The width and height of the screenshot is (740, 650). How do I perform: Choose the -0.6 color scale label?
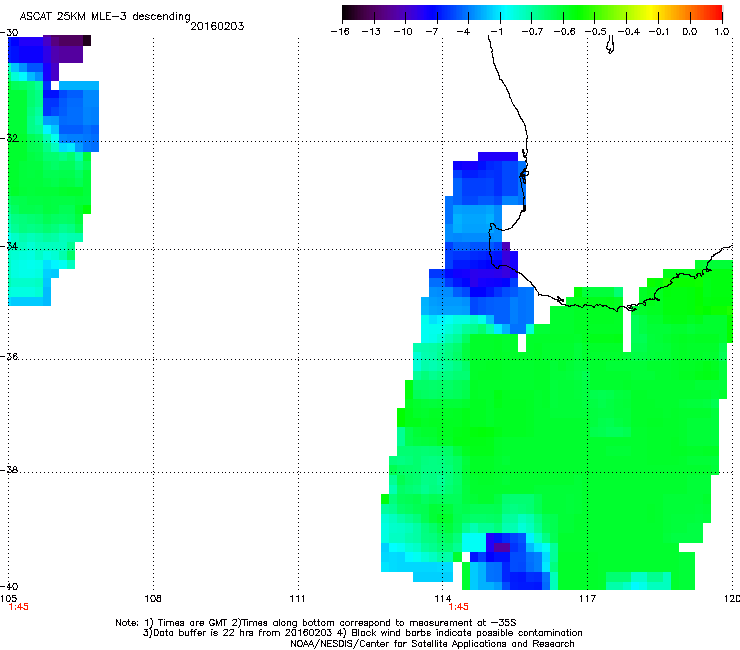tap(564, 32)
